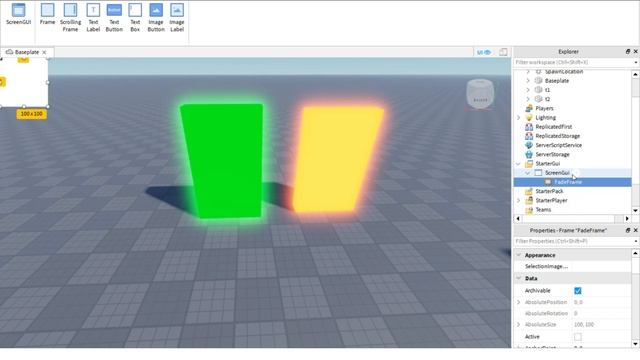The width and height of the screenshot is (640, 360).
Task: Toggle UI visibility eye button in viewport
Action: click(x=484, y=52)
